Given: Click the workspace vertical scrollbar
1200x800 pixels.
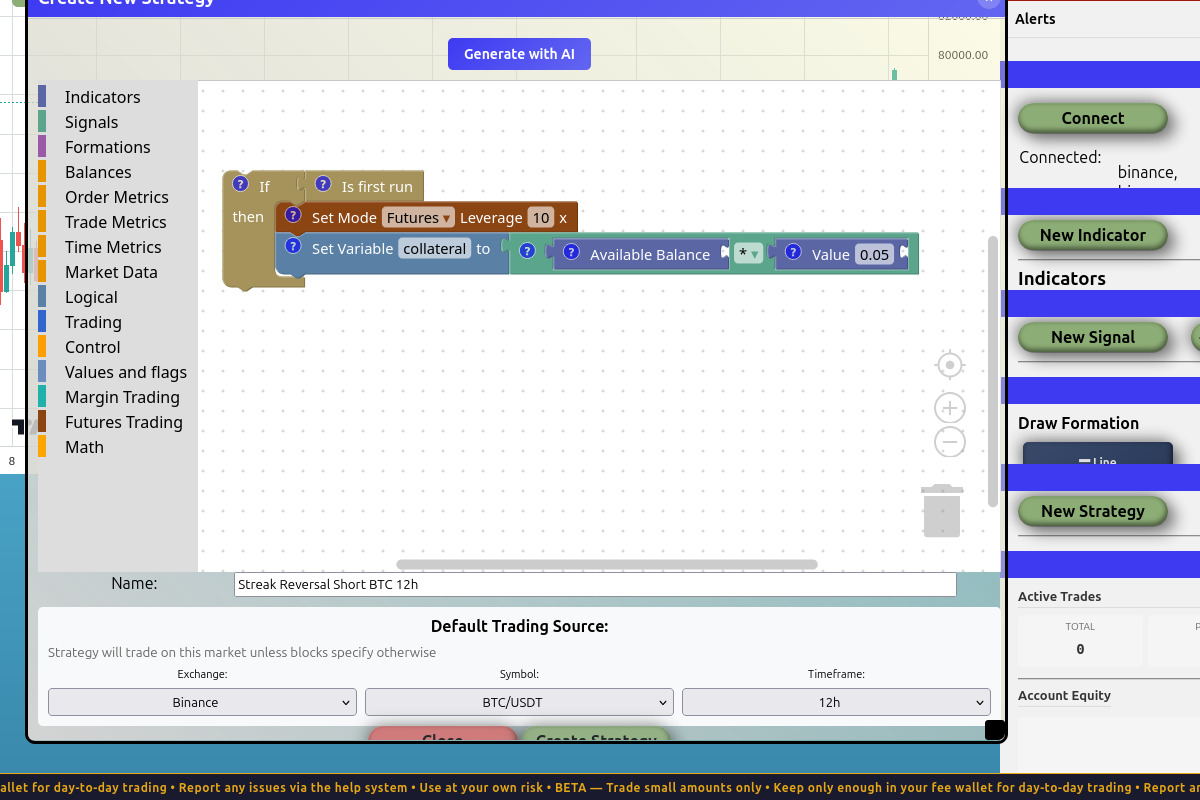Looking at the screenshot, I should point(992,370).
